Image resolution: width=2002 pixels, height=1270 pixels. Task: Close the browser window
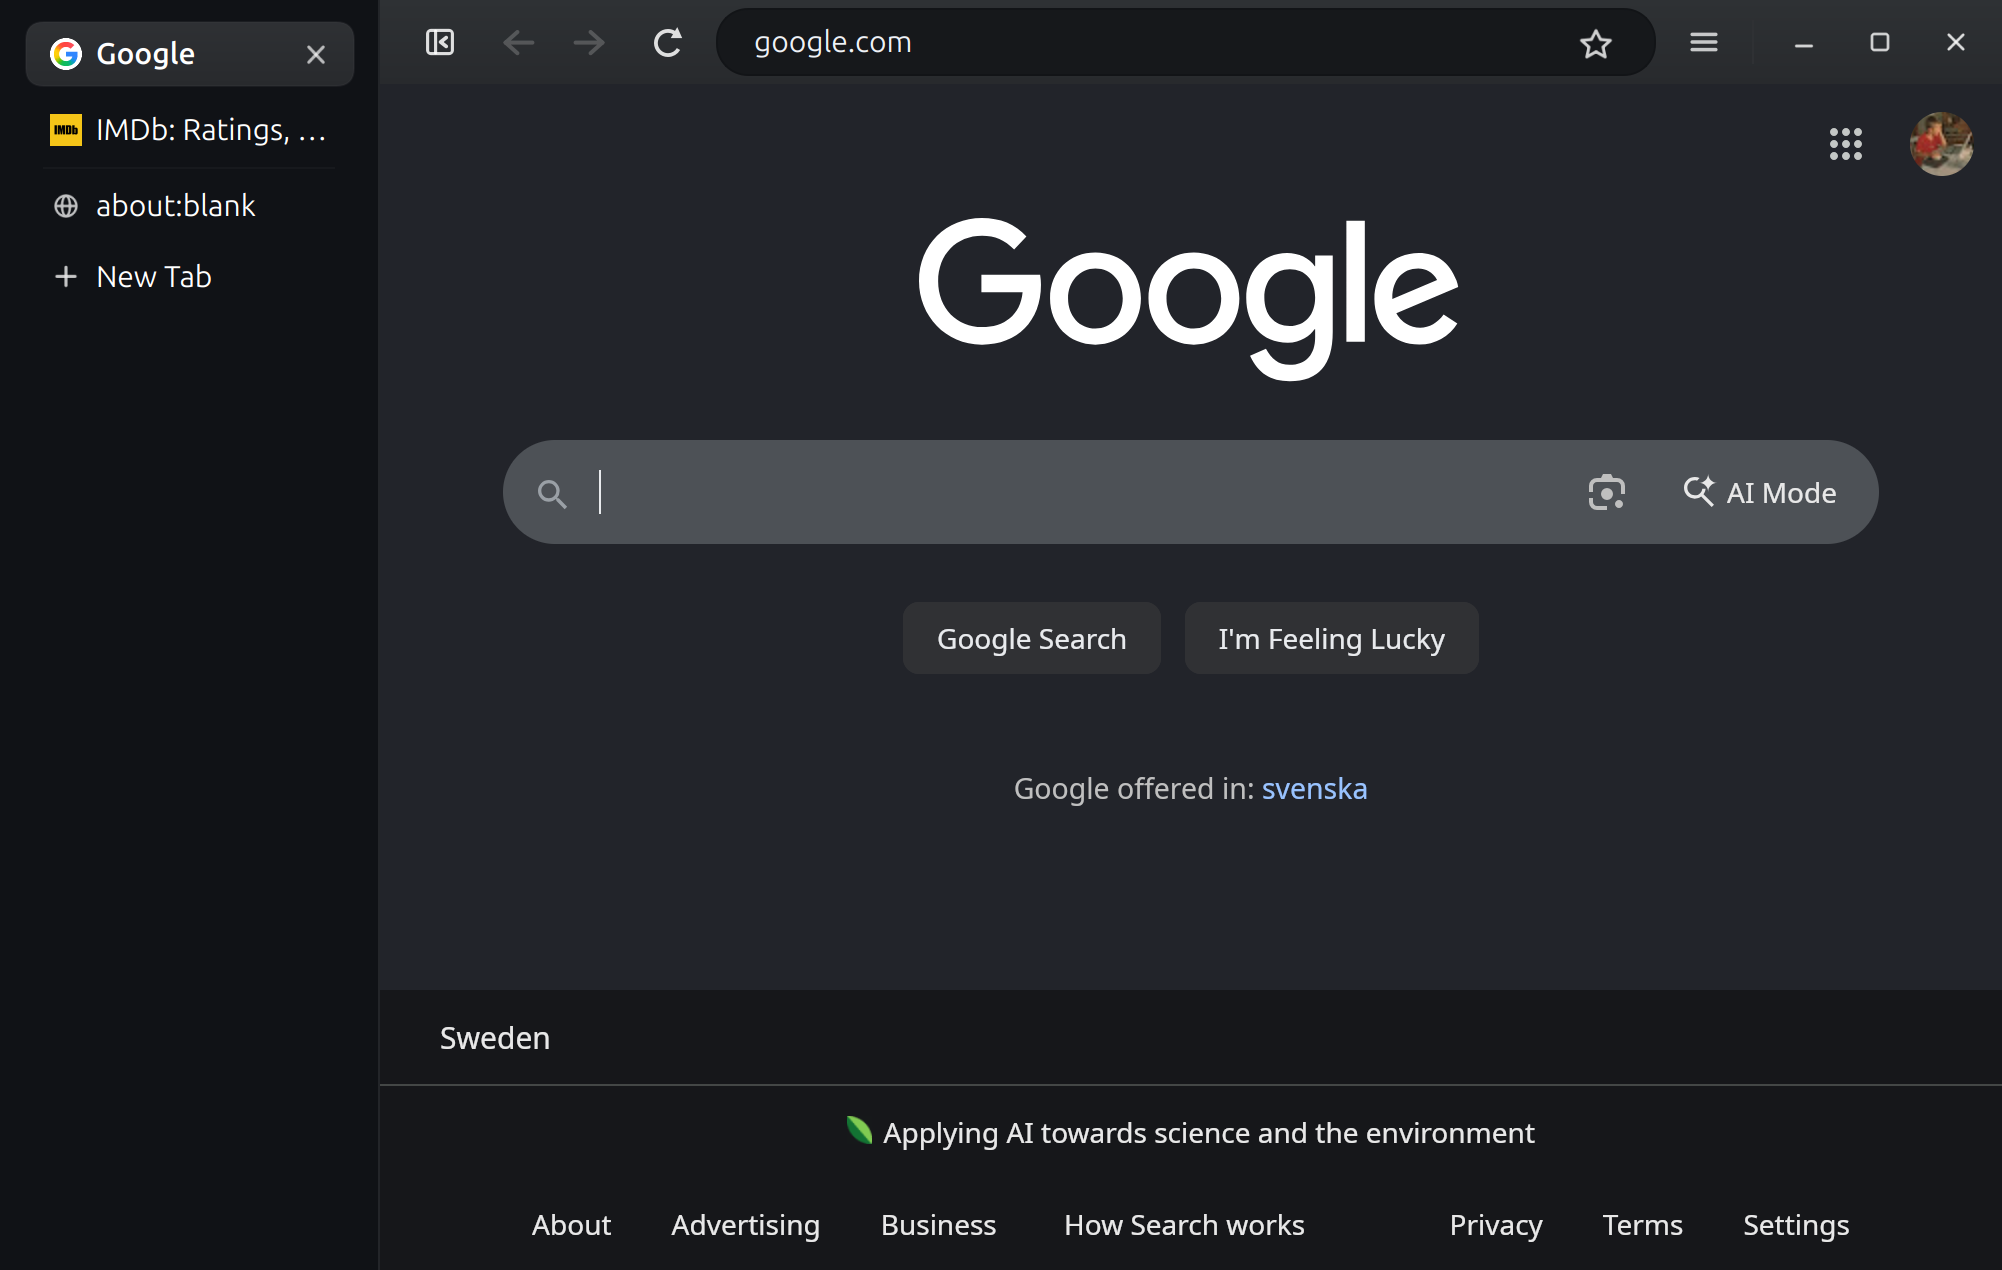(x=1956, y=42)
